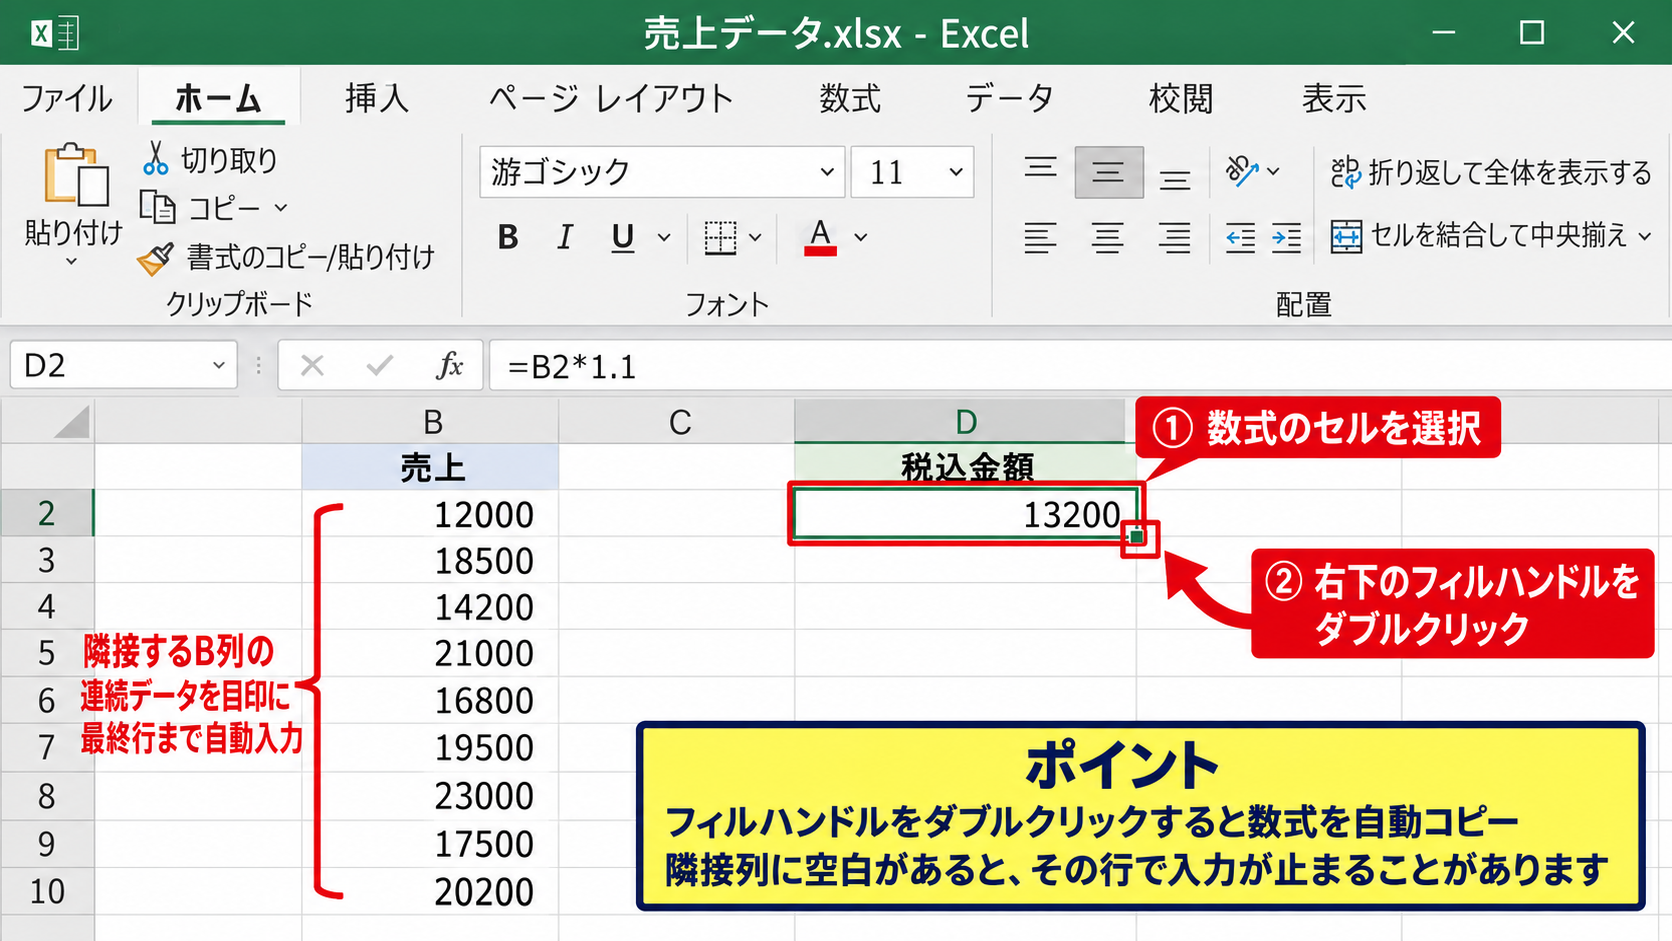Screen dimensions: 1672x941
Task: Toggle Bold formatting
Action: coord(508,237)
